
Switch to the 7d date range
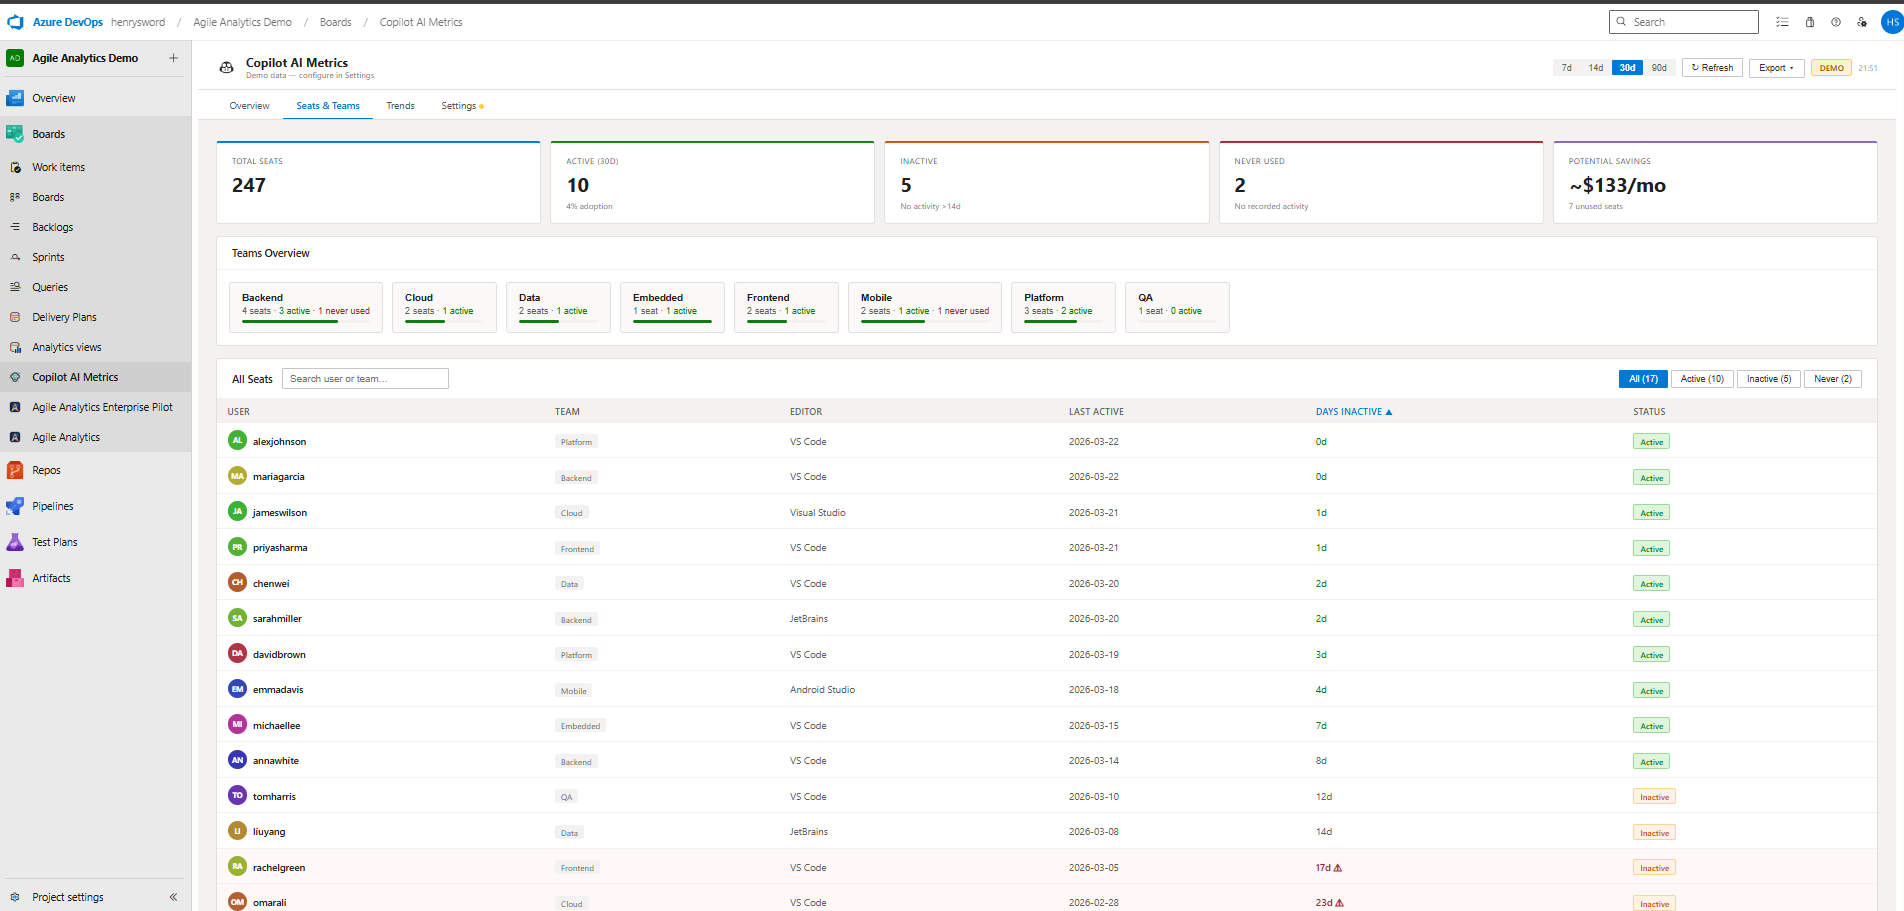coord(1566,67)
